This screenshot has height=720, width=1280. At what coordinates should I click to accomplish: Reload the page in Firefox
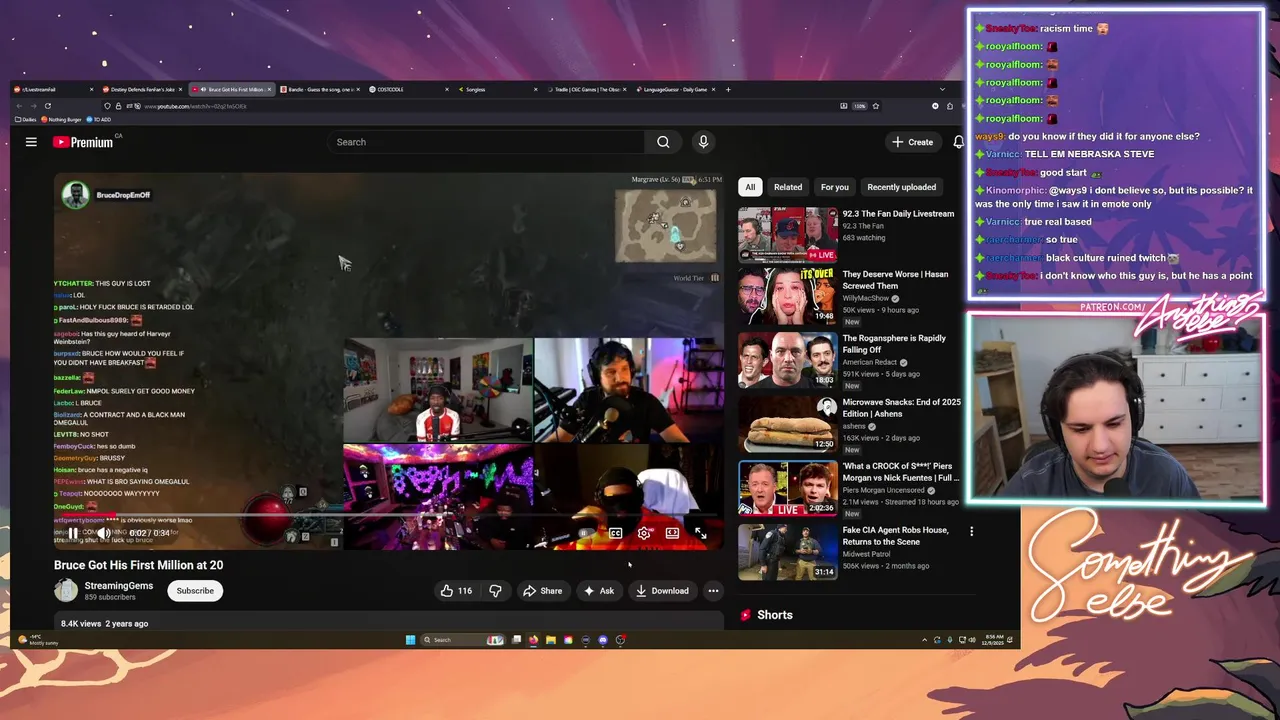click(47, 106)
